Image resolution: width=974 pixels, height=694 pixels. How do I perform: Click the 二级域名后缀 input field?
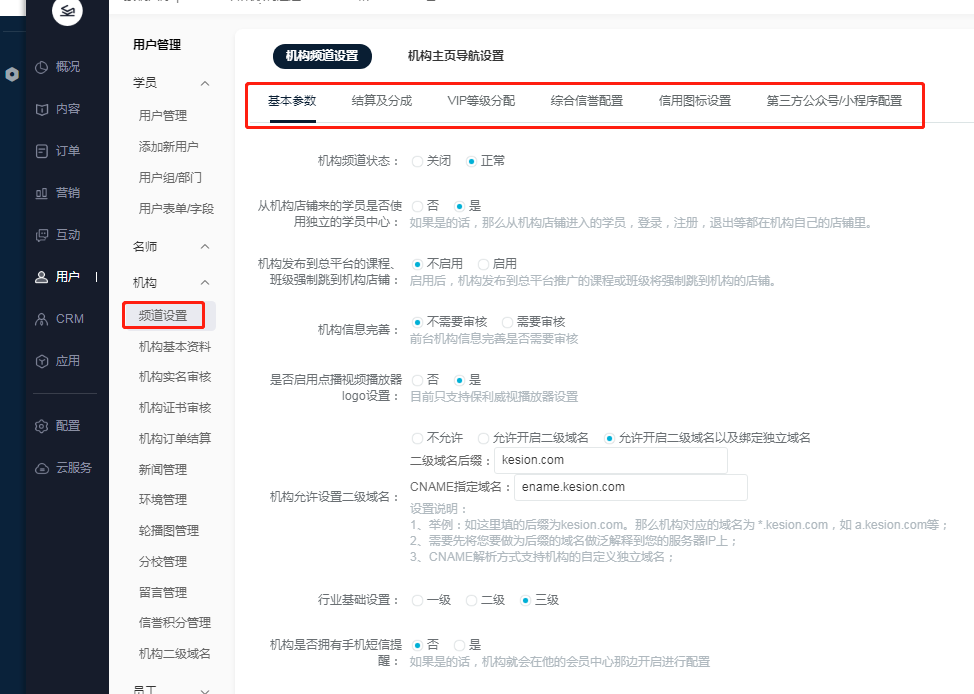[610, 461]
